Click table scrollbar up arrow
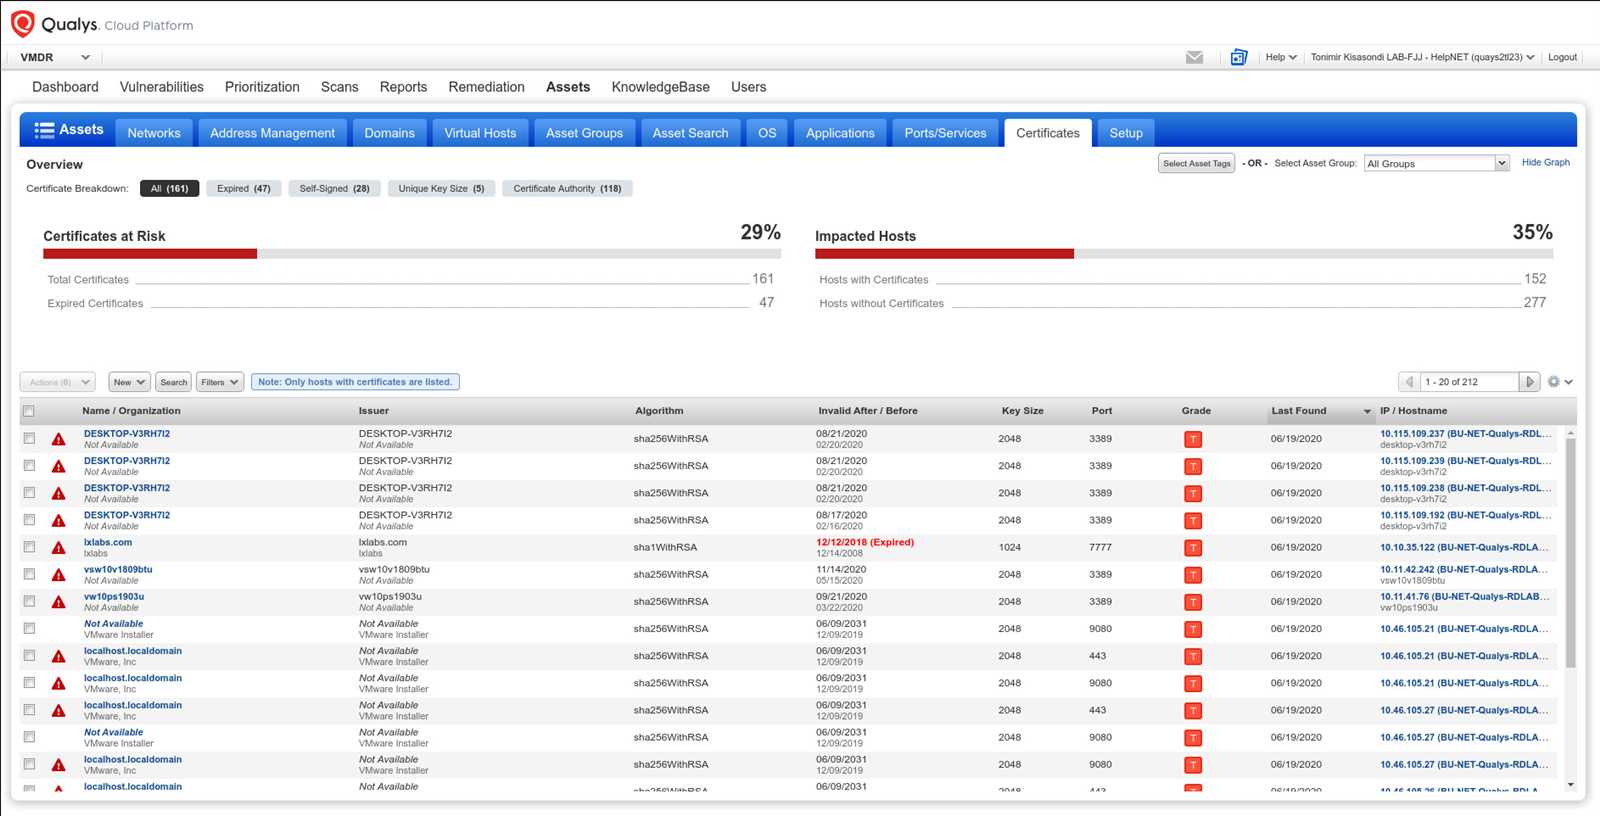 (x=1570, y=432)
